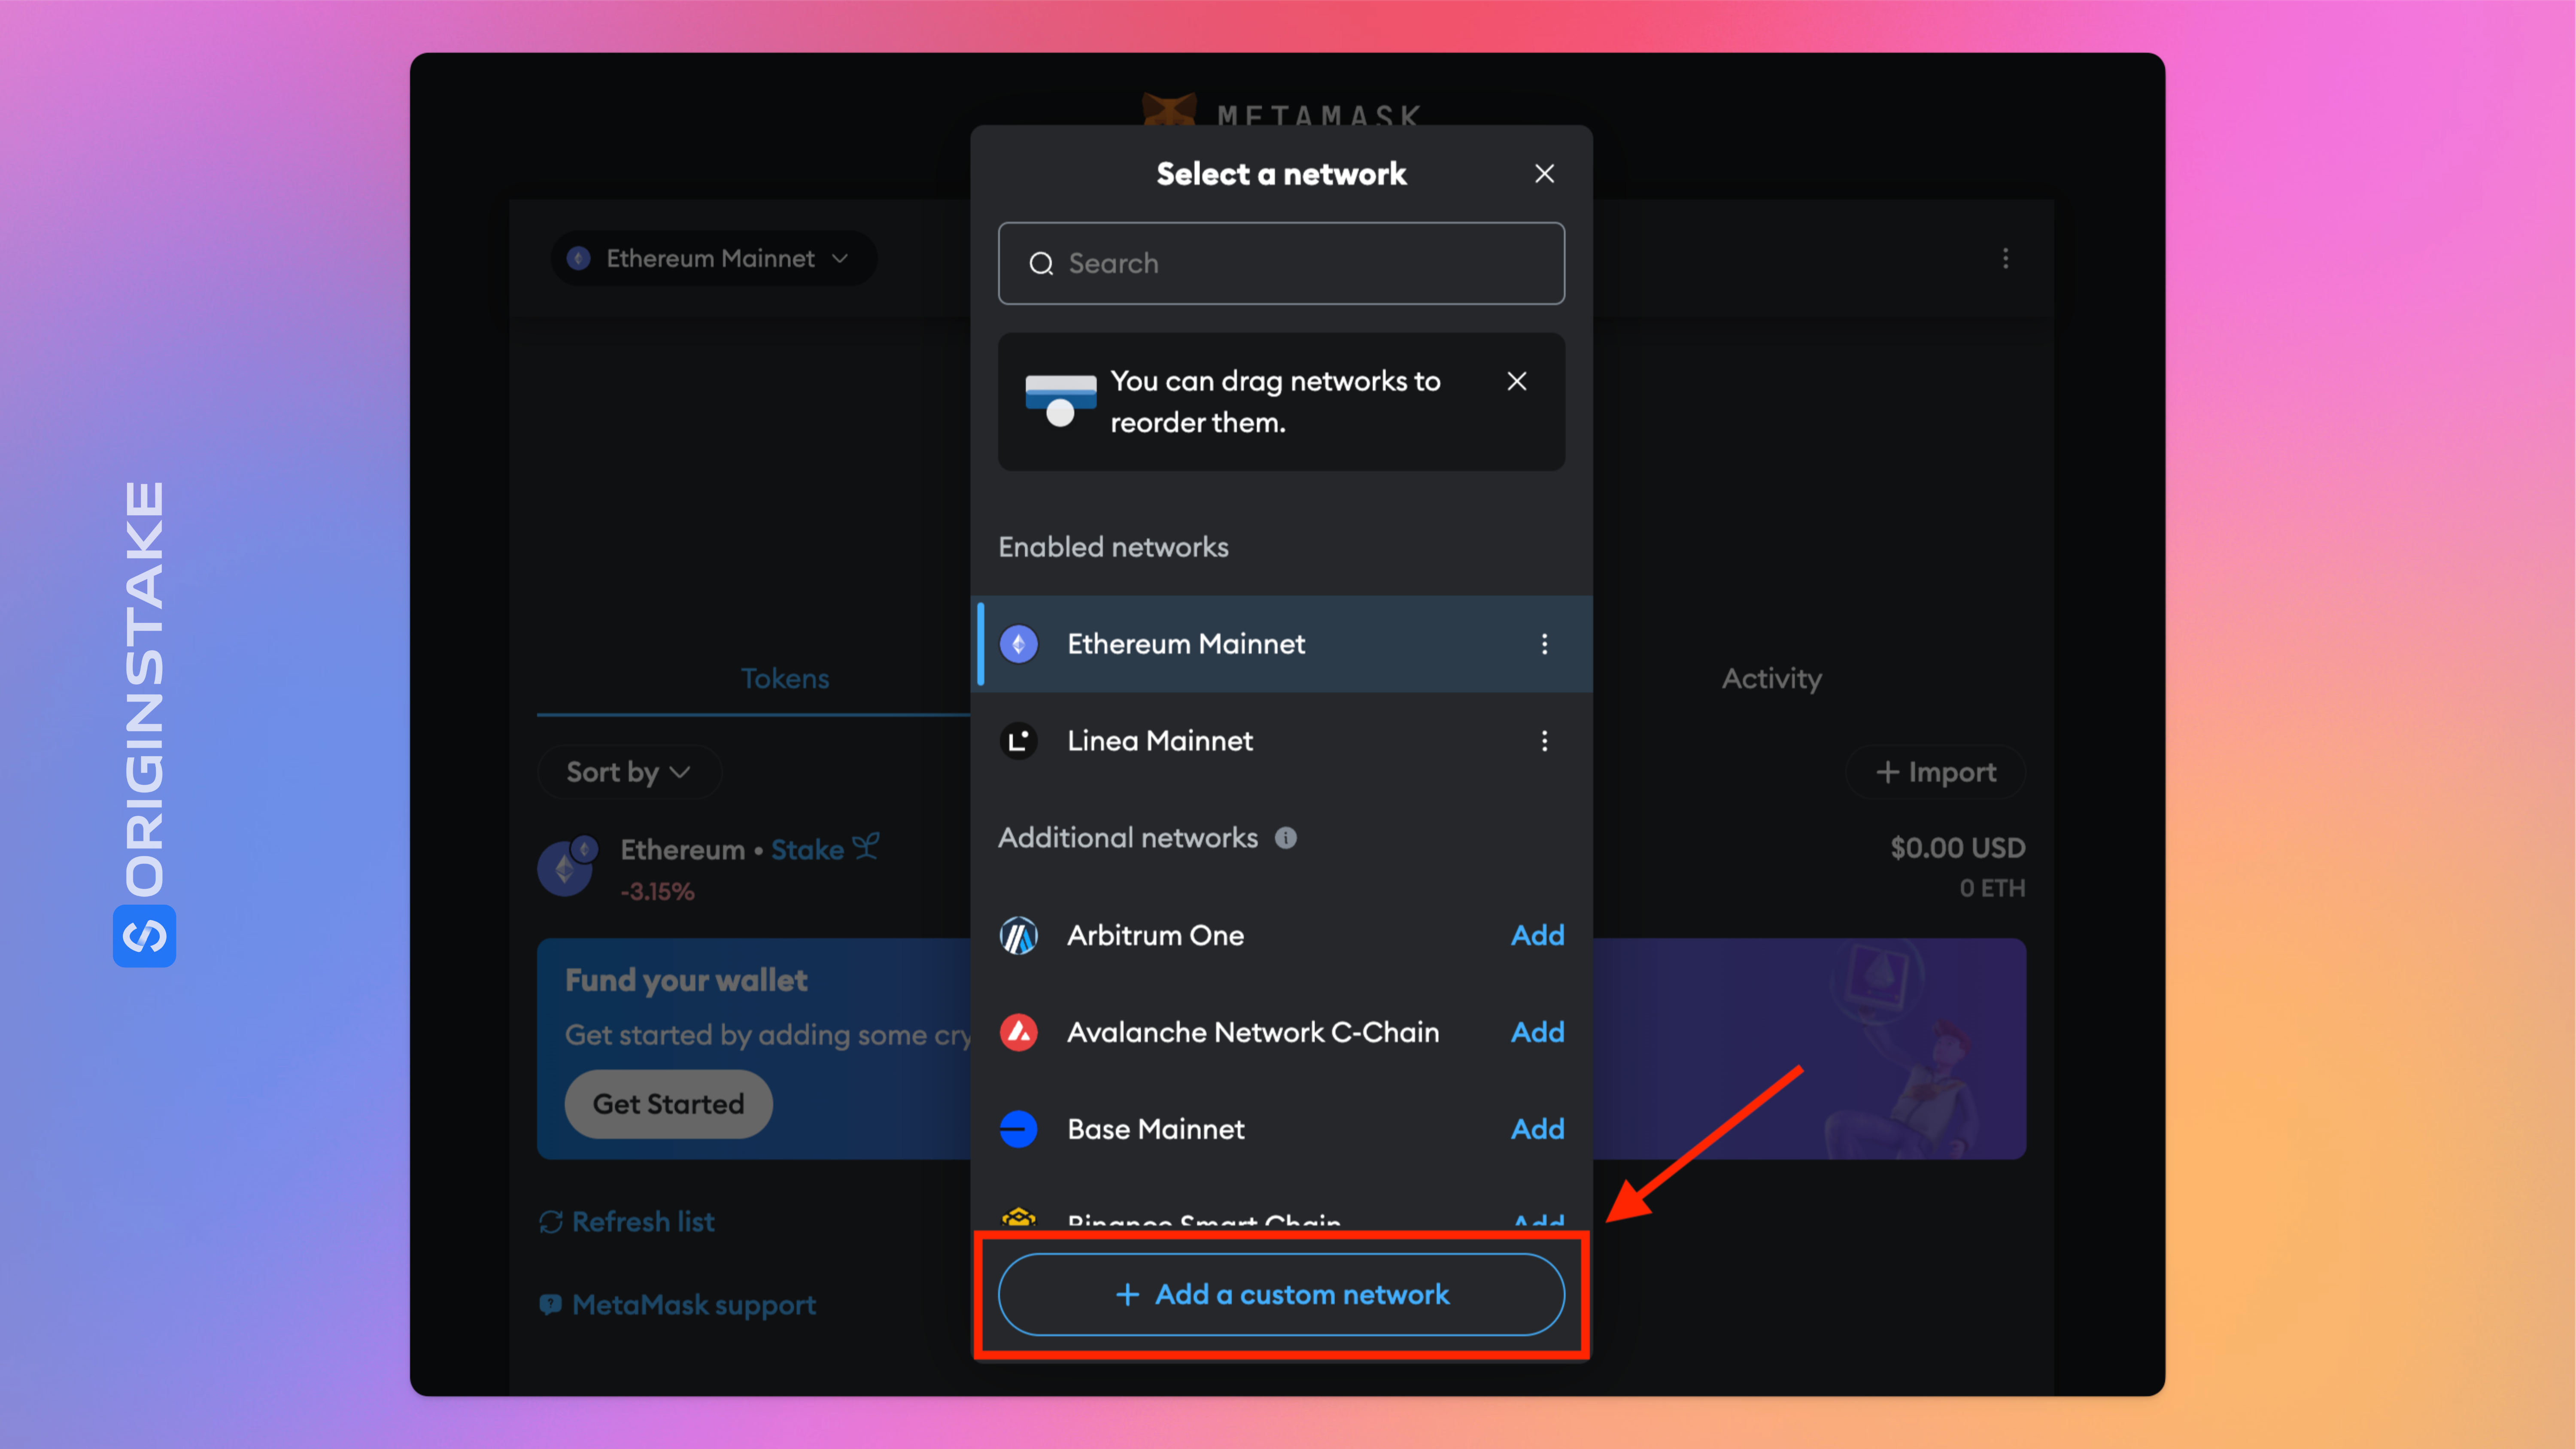2576x1449 pixels.
Task: Click the Avalanche logo icon
Action: tap(1018, 1032)
